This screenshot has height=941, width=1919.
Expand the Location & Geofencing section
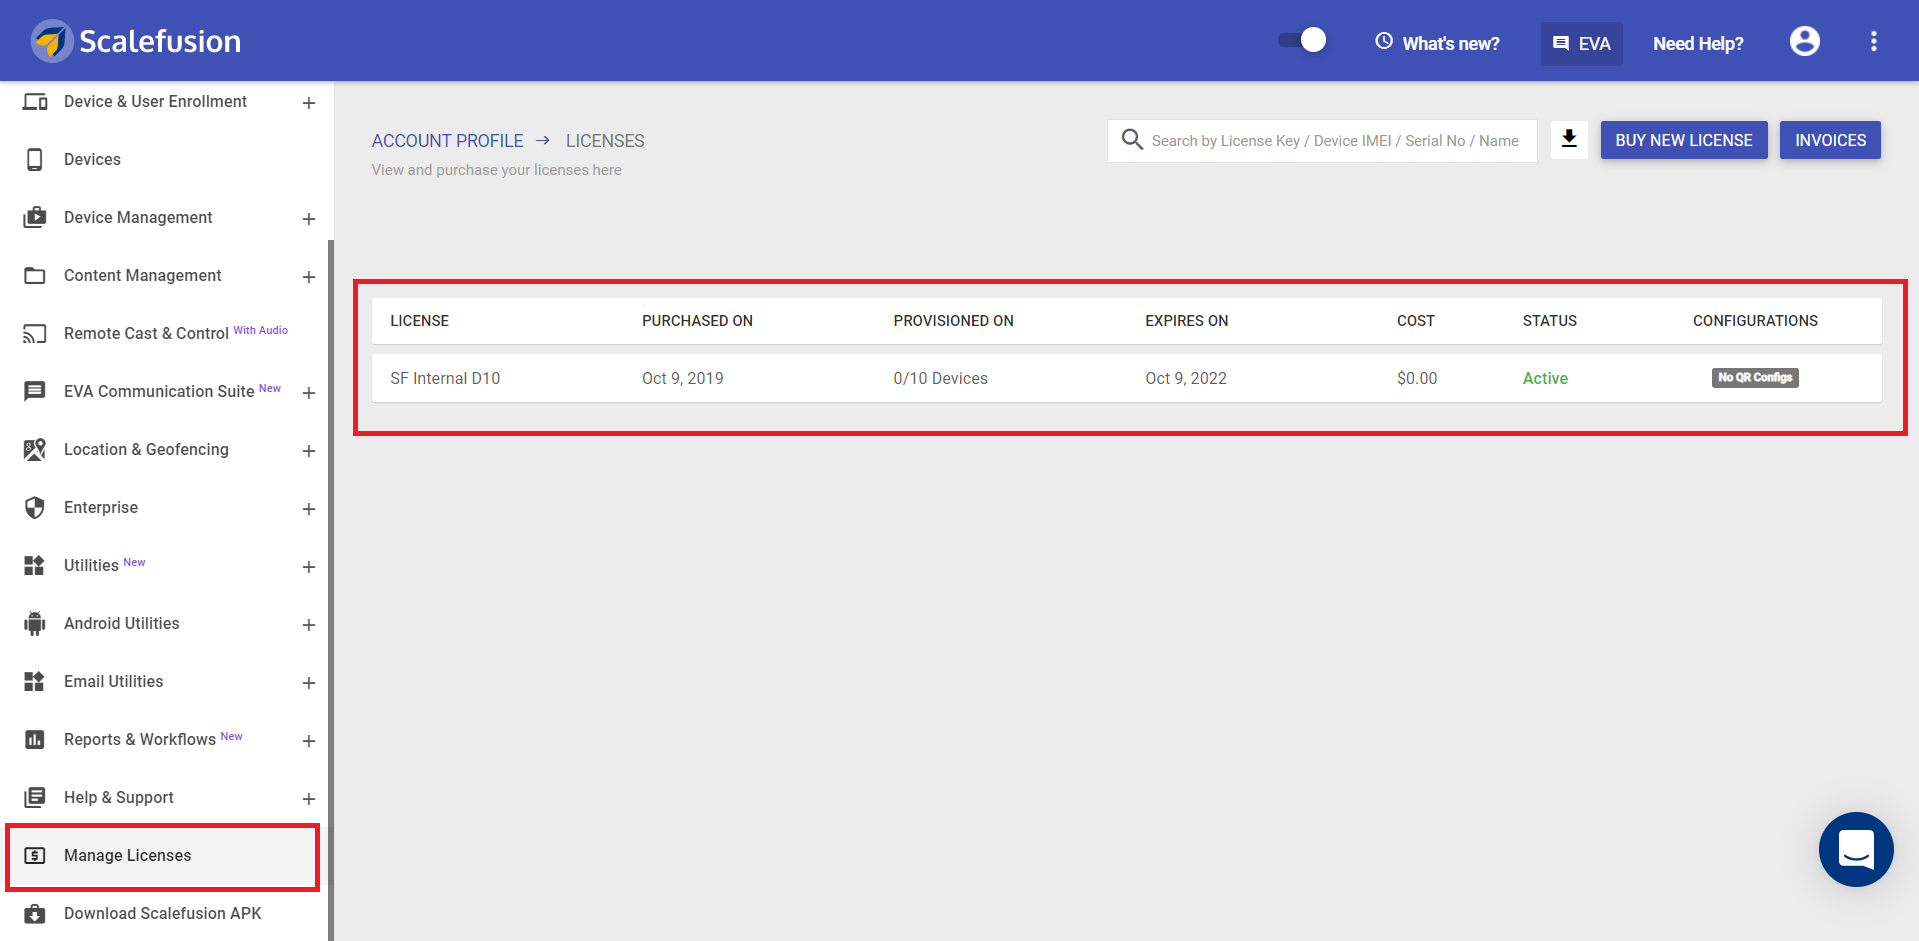[x=309, y=451]
